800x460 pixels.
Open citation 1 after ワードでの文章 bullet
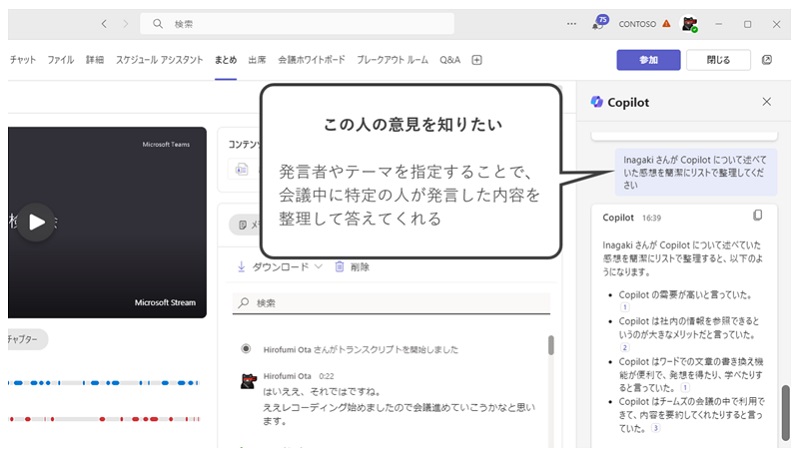pyautogui.click(x=685, y=388)
